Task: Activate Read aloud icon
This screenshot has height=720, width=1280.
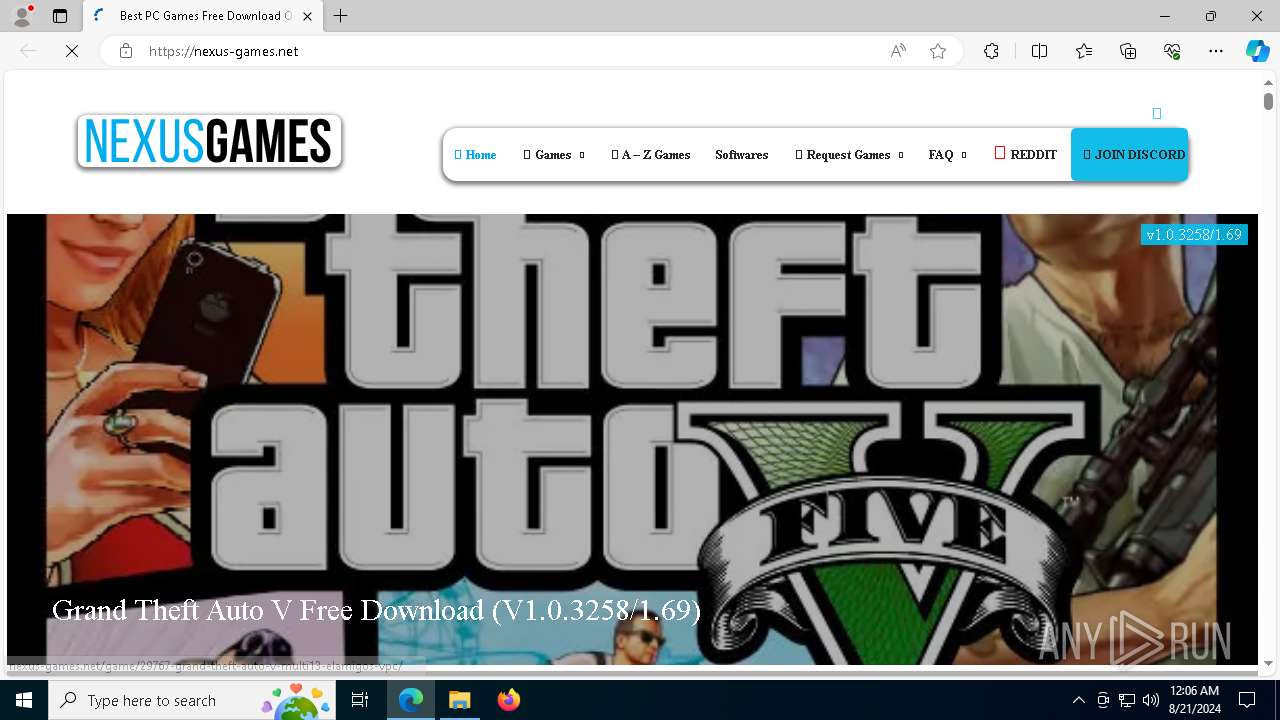Action: (898, 51)
